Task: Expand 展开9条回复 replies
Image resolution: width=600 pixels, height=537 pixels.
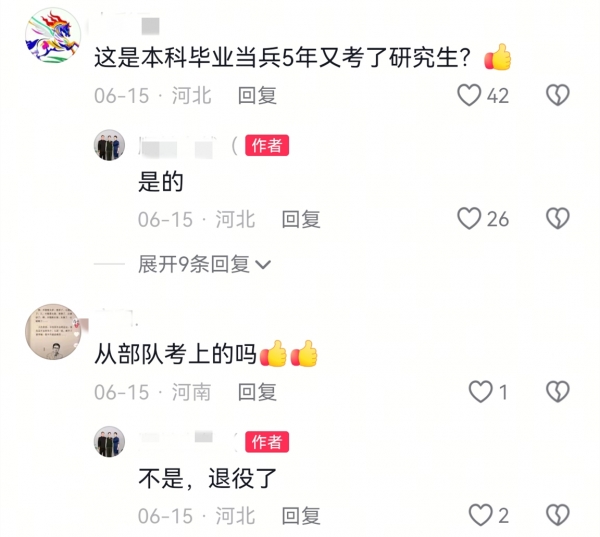Action: tap(204, 264)
